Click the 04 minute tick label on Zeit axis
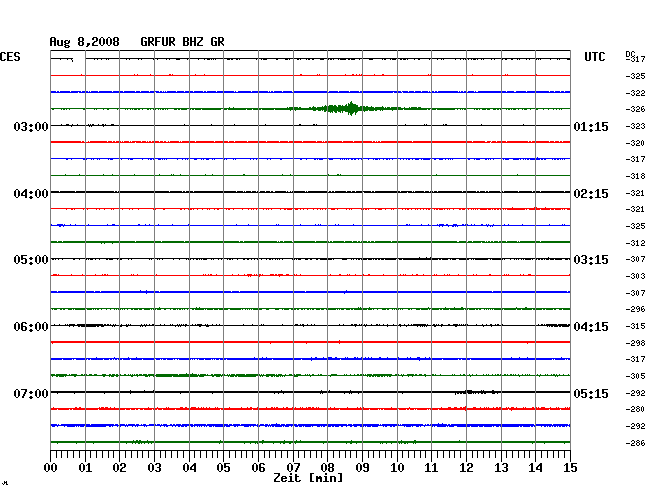This screenshot has height=494, width=650. [189, 468]
